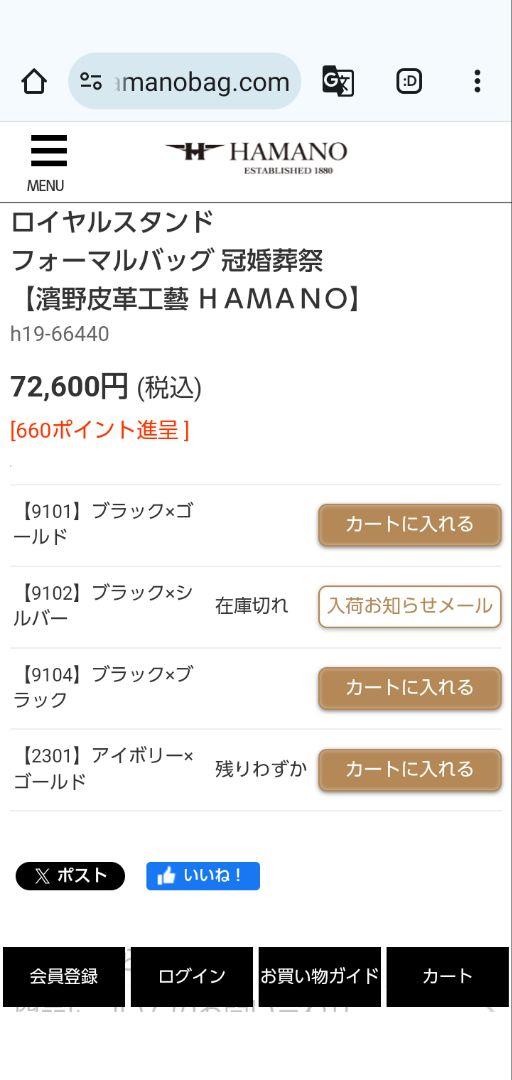Tap the browser home icon

34,82
